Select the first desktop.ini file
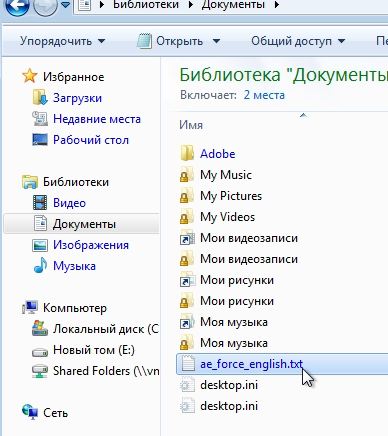This screenshot has height=436, width=388. coord(229,385)
